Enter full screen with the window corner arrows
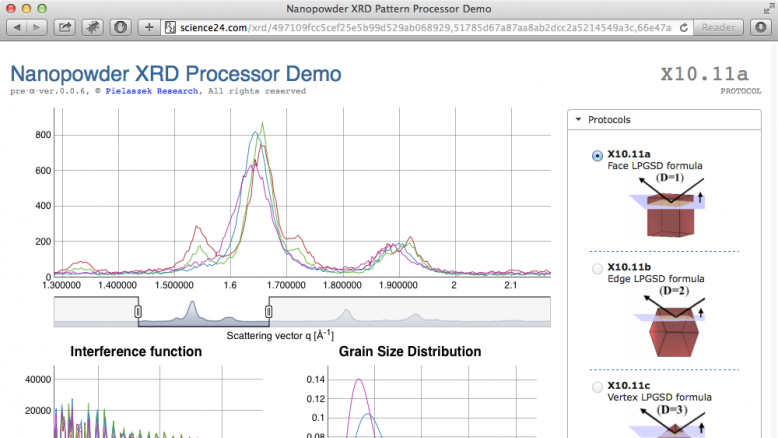The width and height of the screenshot is (778, 438). tap(769, 8)
